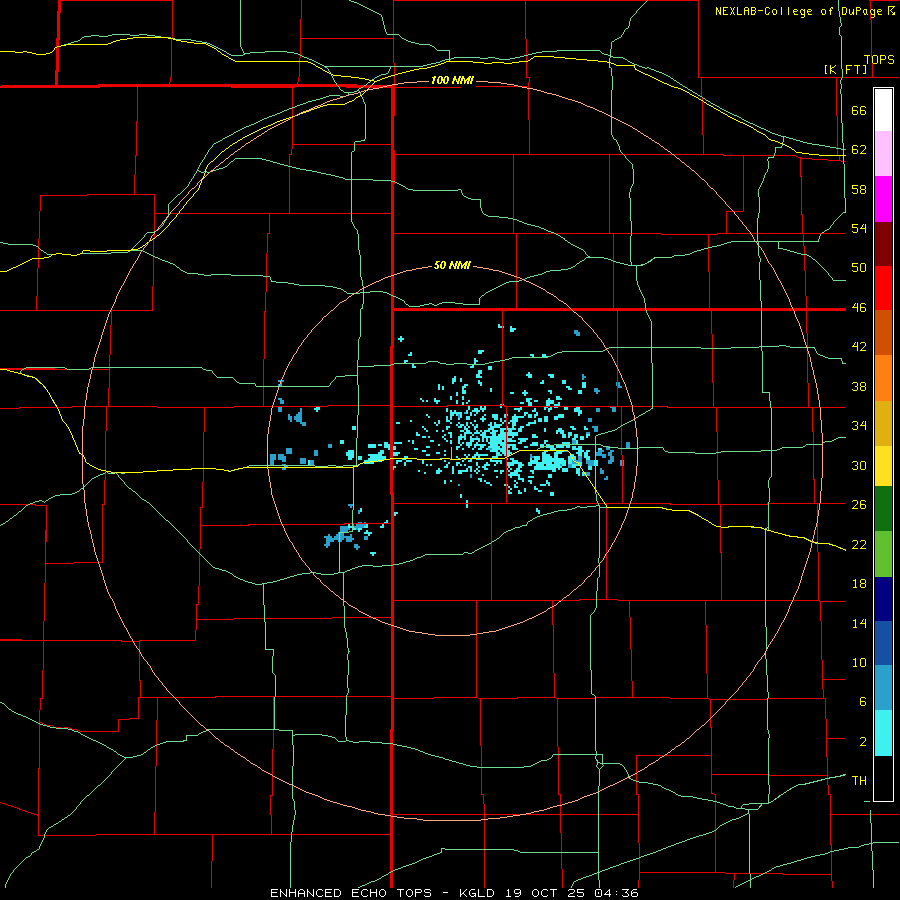This screenshot has height=900, width=900.
Task: Click the "38" legend value
Action: [859, 387]
